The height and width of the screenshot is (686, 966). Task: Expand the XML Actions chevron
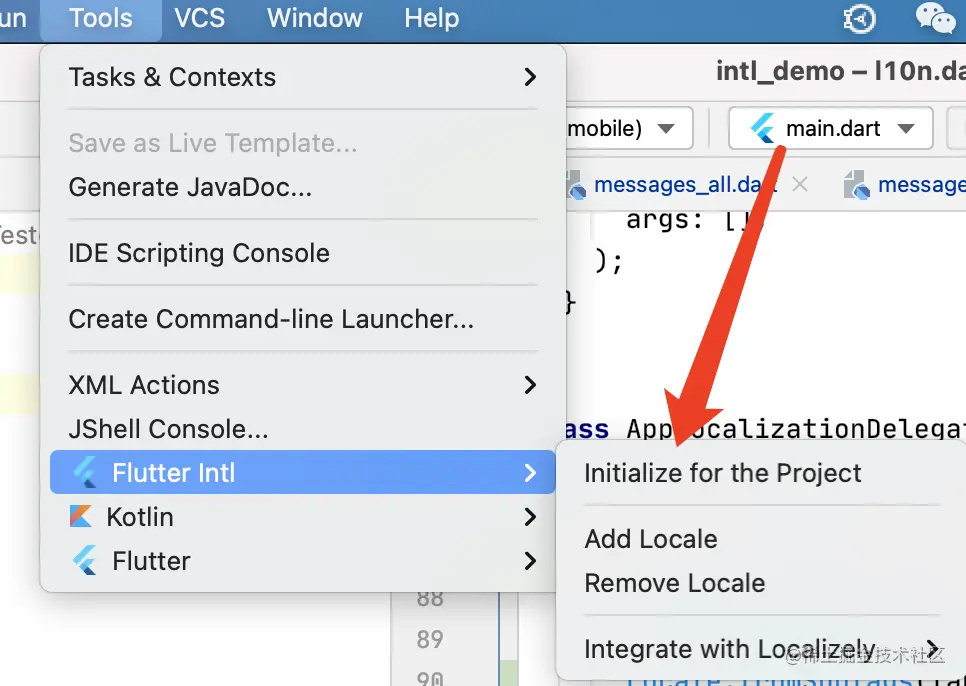[530, 385]
